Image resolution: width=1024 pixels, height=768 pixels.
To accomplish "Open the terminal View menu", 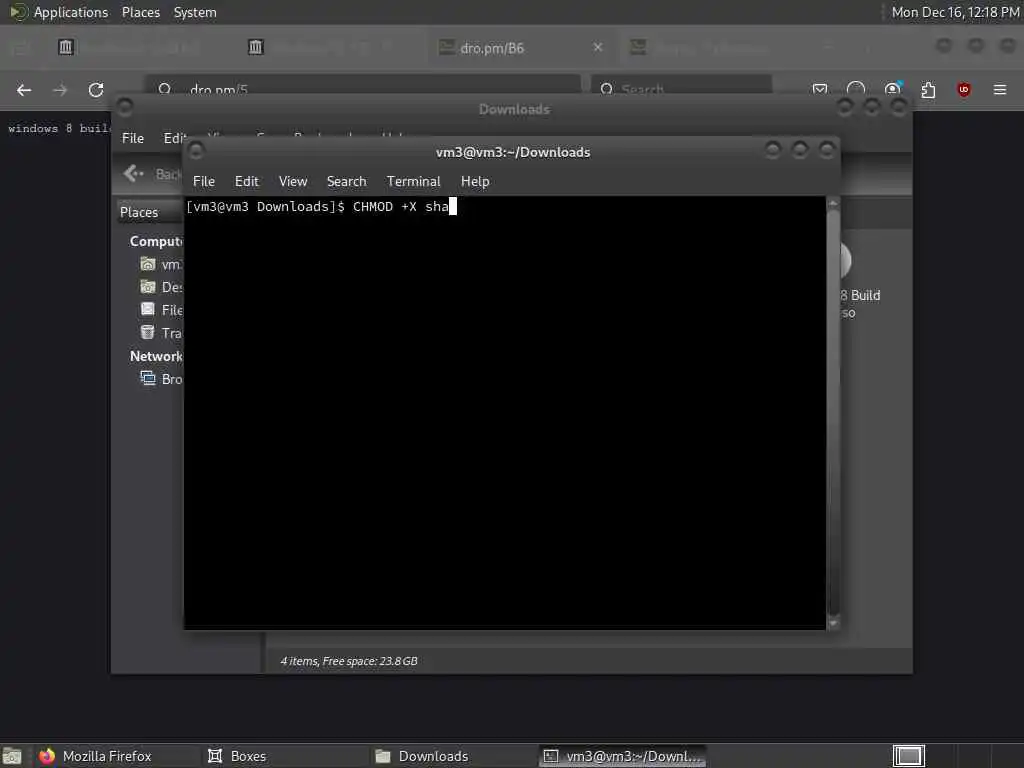I will click(x=293, y=182).
